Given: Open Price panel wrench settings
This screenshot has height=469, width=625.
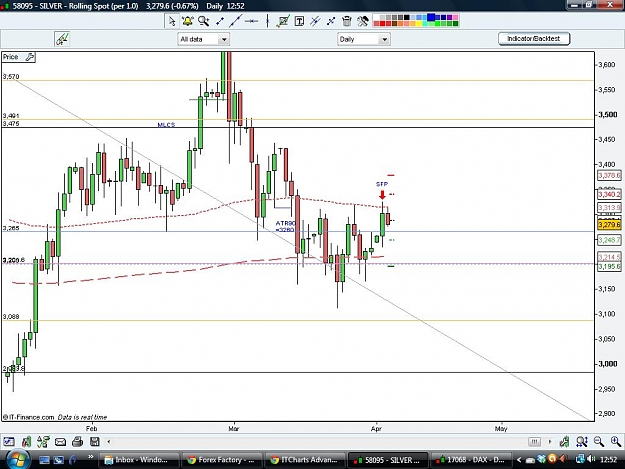Looking at the screenshot, I should point(30,57).
